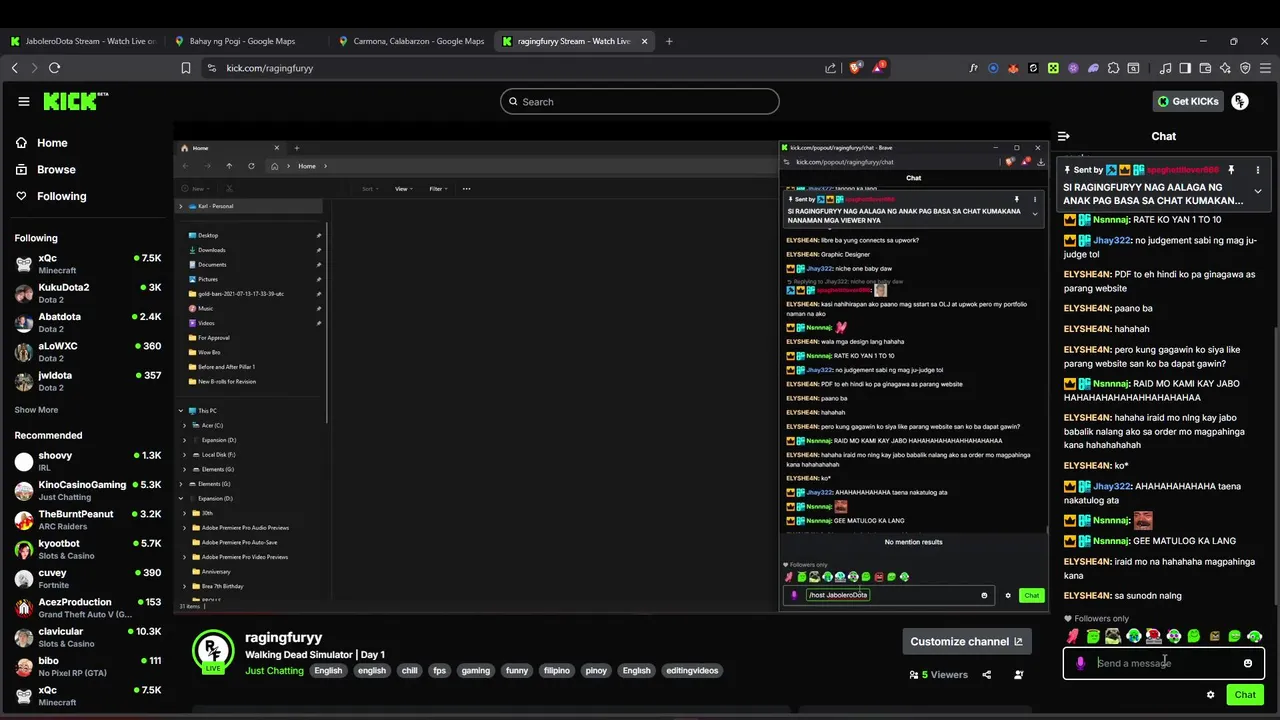Click the green square extension icon
Viewport: 1280px width, 720px height.
click(1053, 68)
